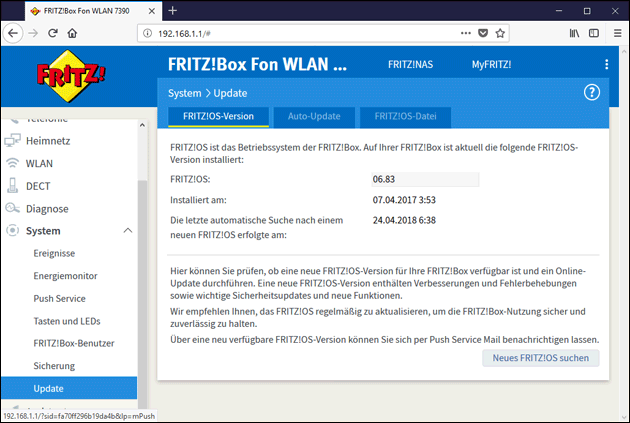Select the FRITZ!Box Fon WLAN 7390 browser tab
Screen dimensions: 630x423
92,11
